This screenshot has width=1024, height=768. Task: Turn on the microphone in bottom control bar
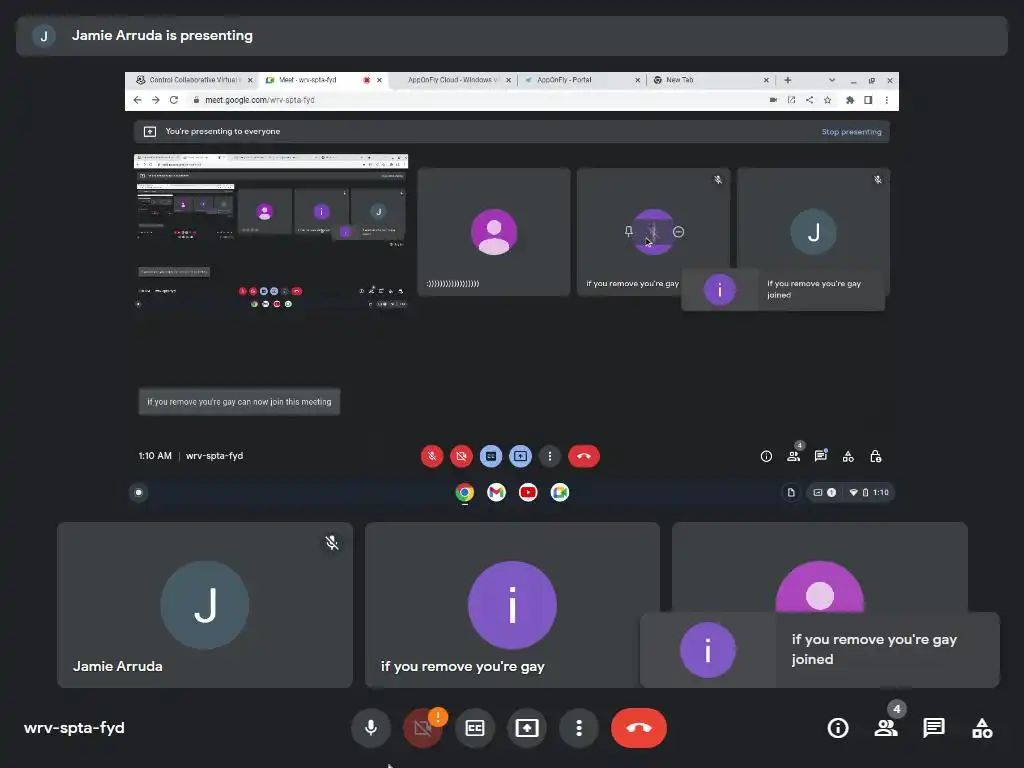pos(370,728)
